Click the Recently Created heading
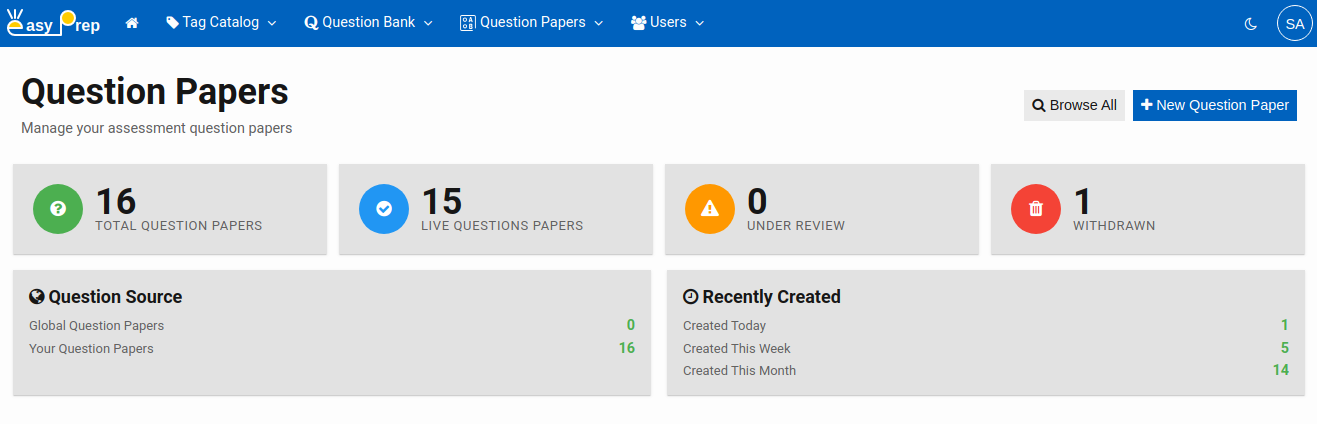 (x=771, y=296)
